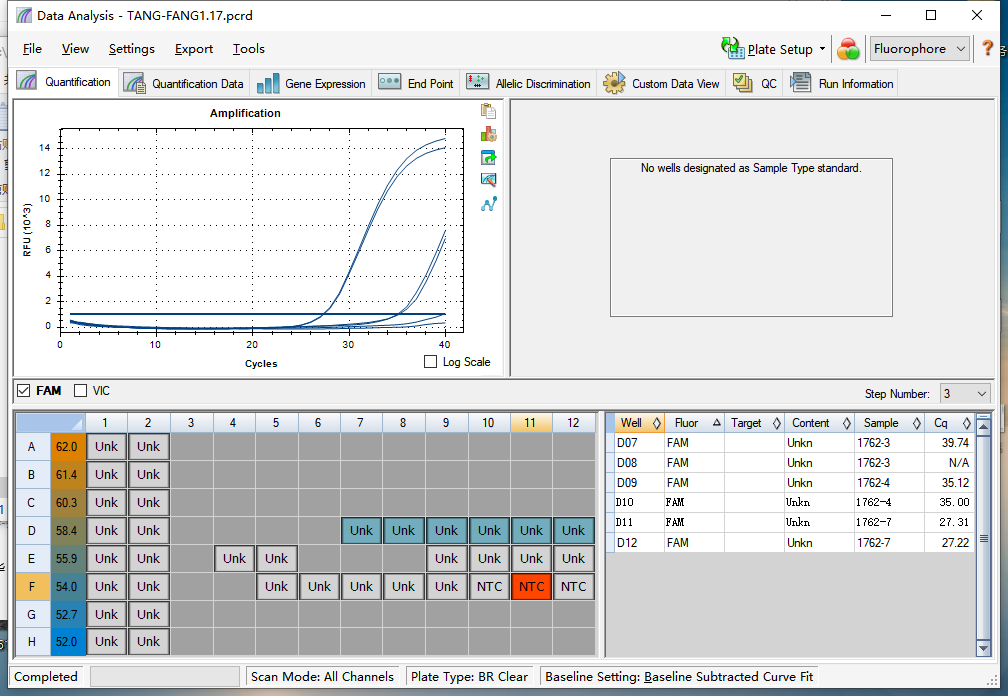Sort by the Sample column header
Viewport: 1008px width, 696px height.
[x=890, y=423]
